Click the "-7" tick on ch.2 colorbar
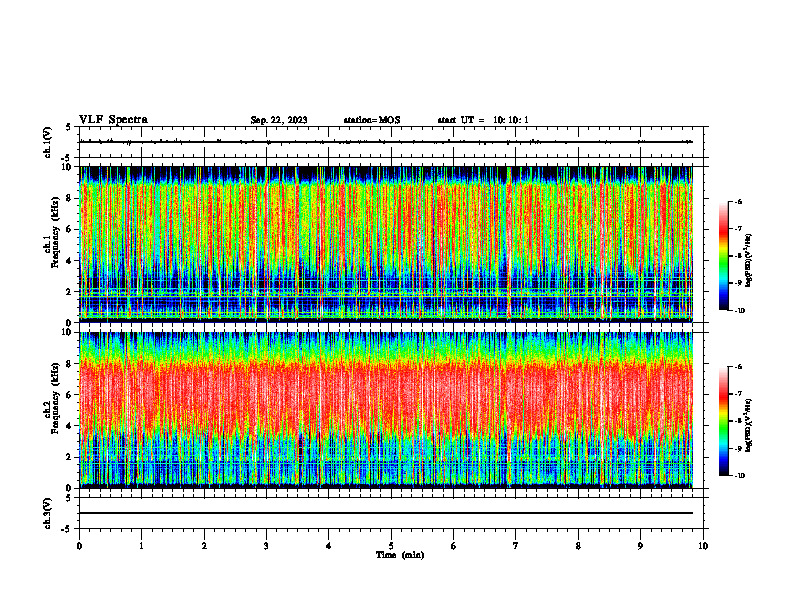 (x=738, y=394)
